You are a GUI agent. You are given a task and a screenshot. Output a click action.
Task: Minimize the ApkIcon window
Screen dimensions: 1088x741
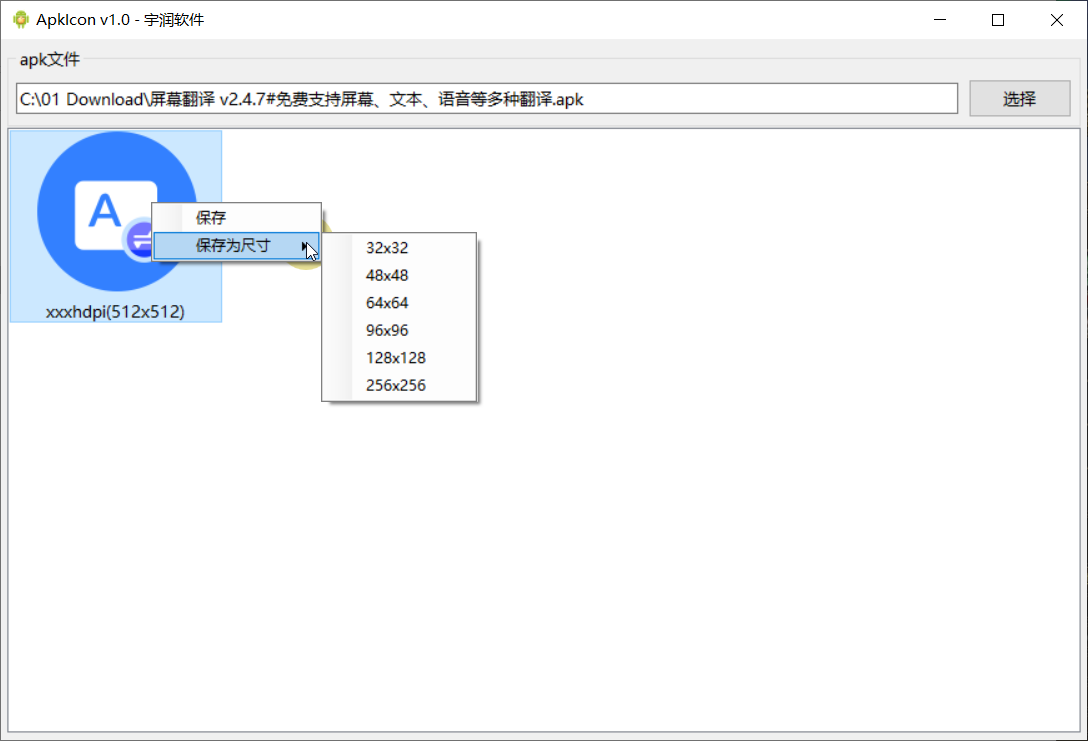click(938, 19)
